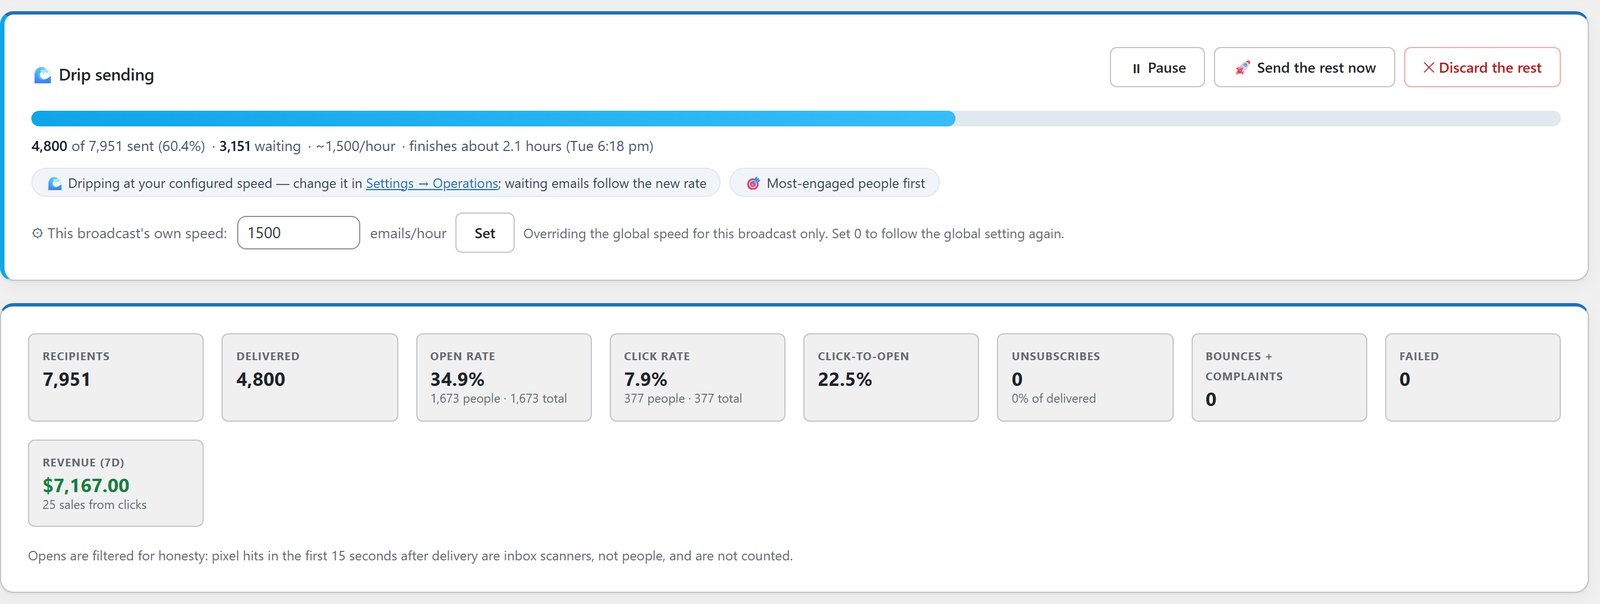Click the "Overriding the global speed" hint text

click(x=793, y=234)
